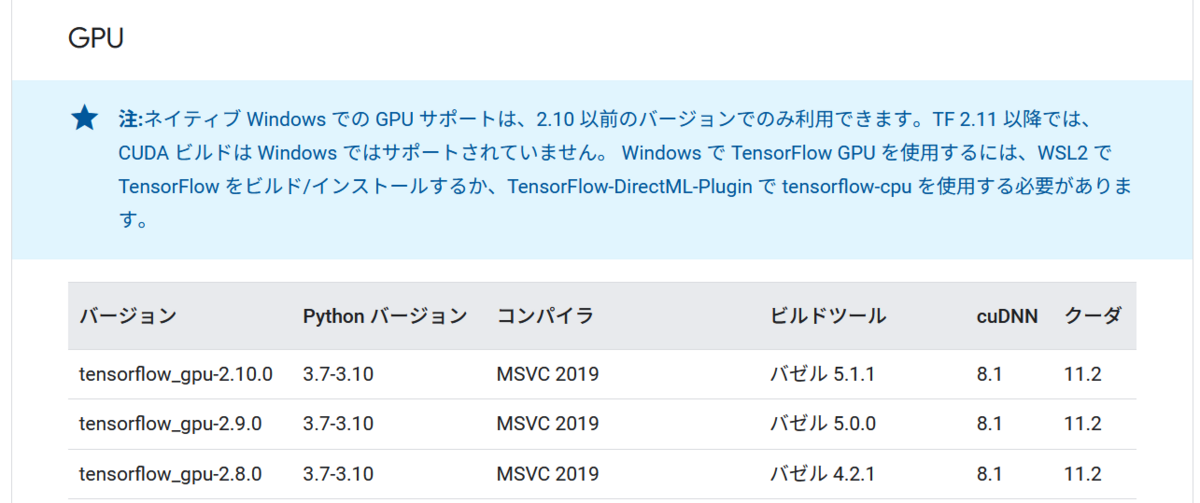
Task: Click the bold 注: label in the note
Action: click(x=131, y=120)
